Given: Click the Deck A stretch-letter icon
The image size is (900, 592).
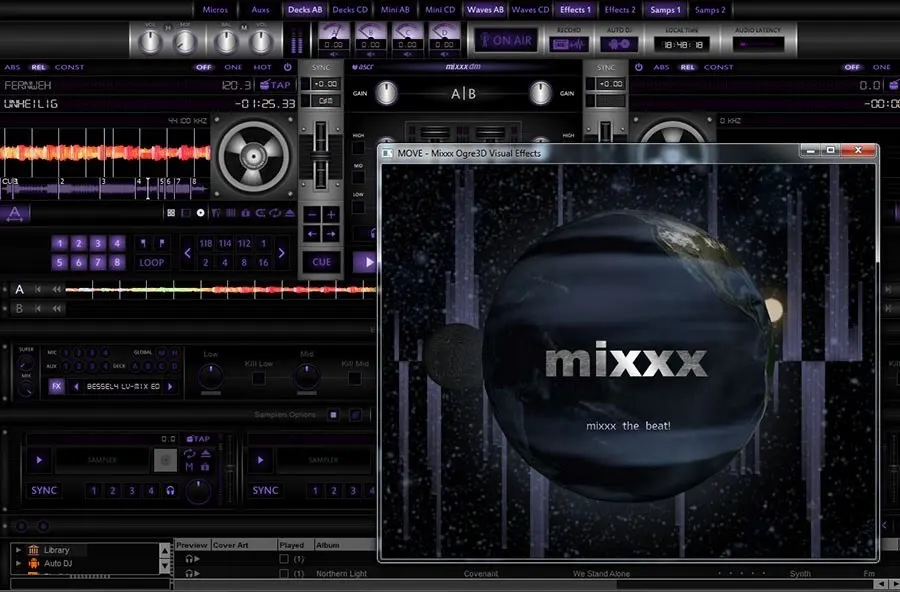Looking at the screenshot, I should (14, 214).
